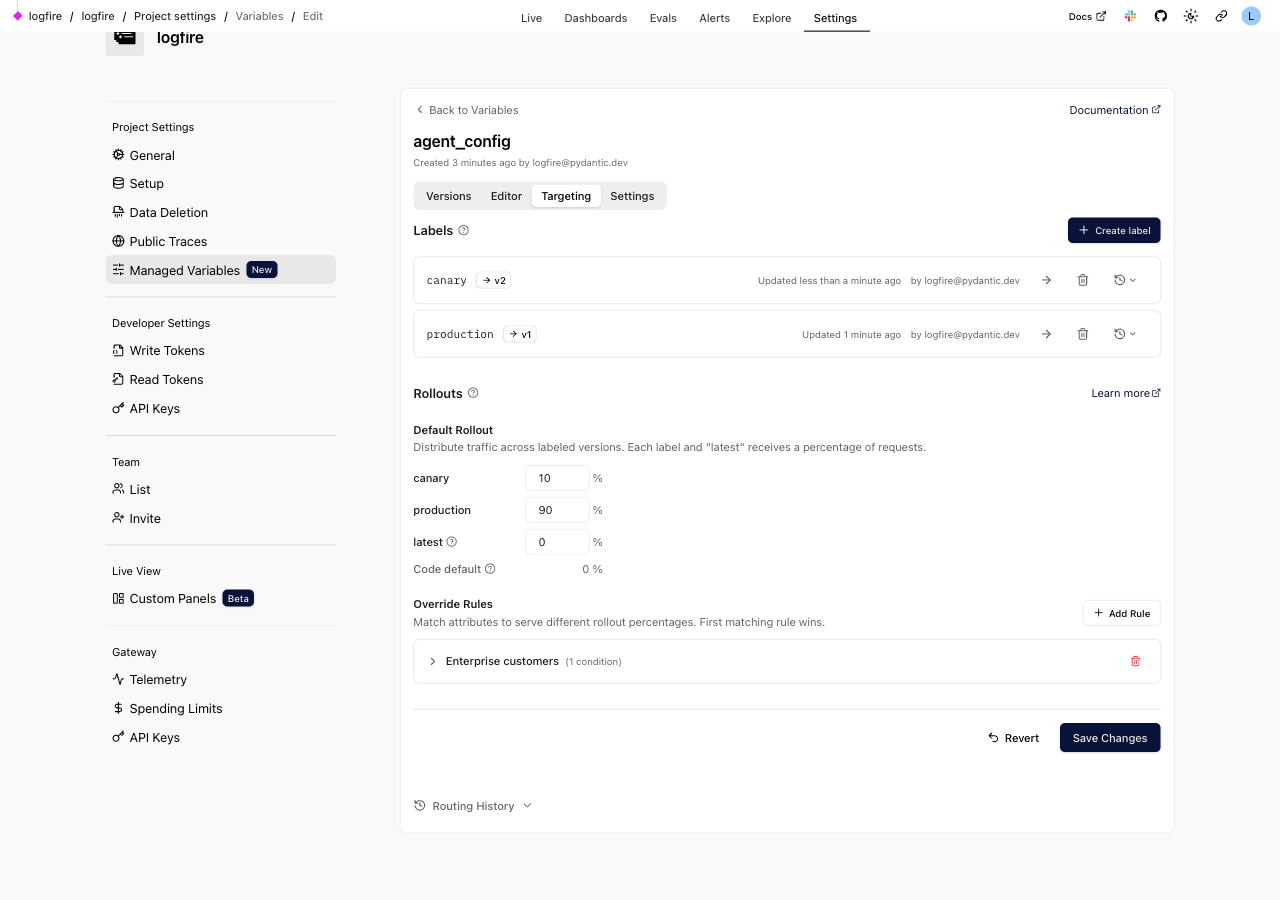Expand the Enterprise customers rule
The image size is (1280, 900).
[x=433, y=661]
